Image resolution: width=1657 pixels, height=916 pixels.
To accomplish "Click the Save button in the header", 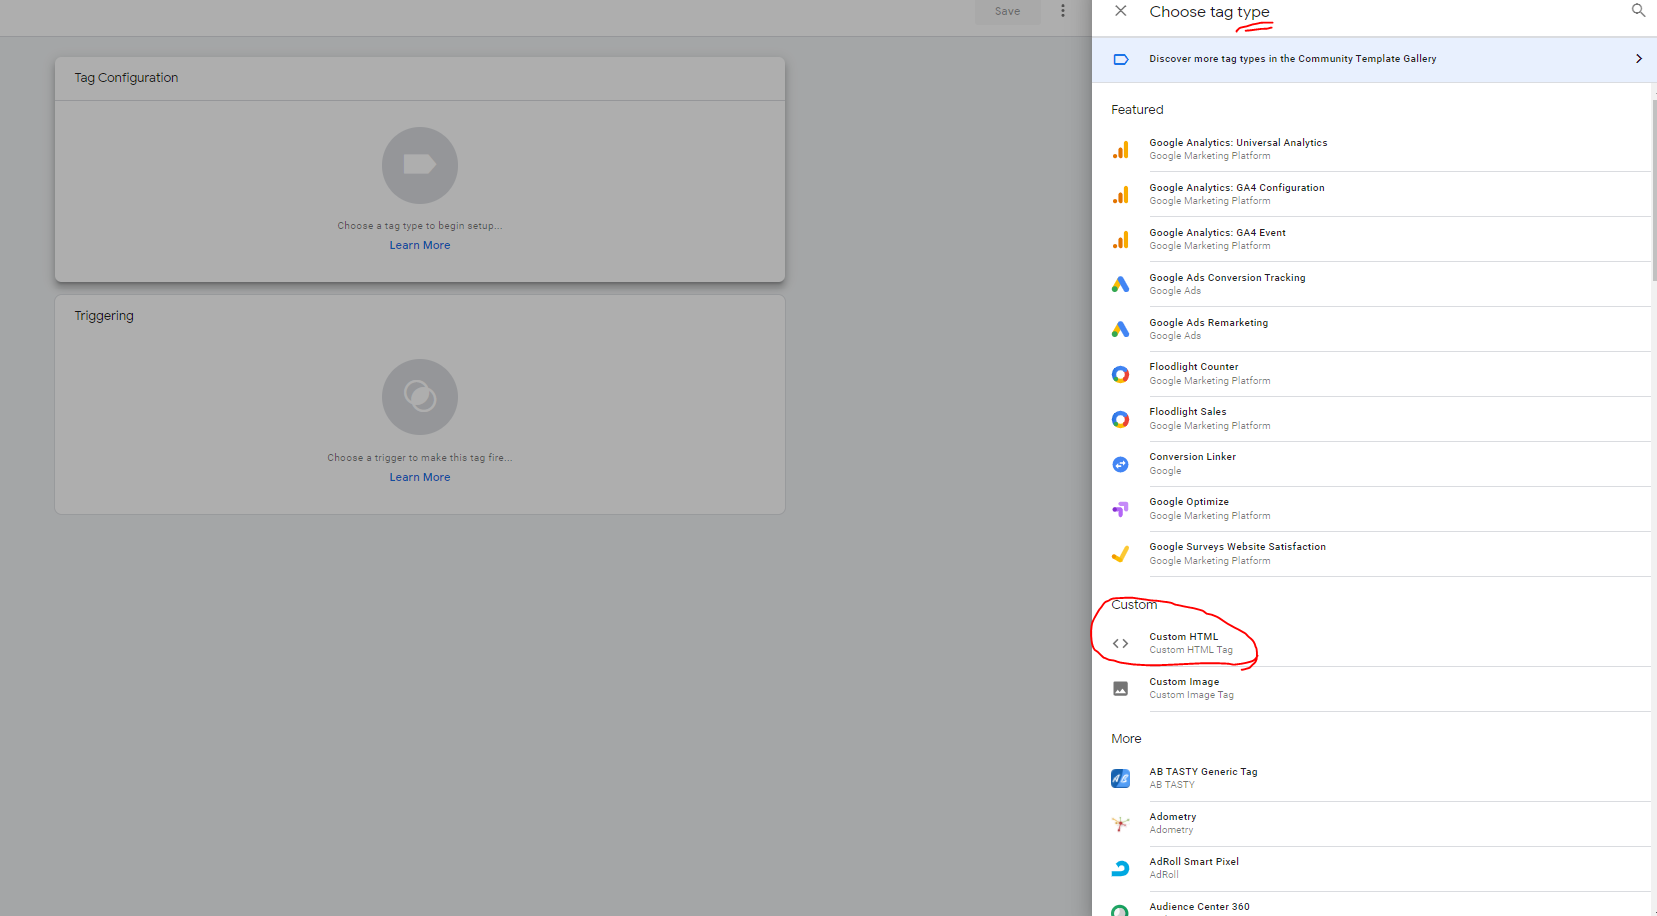I will coord(1007,12).
